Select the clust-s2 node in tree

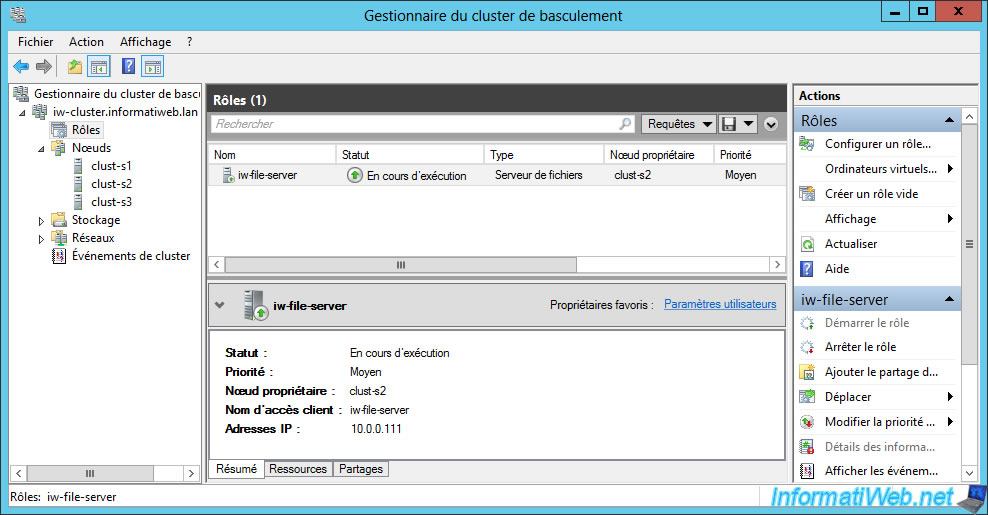point(111,184)
